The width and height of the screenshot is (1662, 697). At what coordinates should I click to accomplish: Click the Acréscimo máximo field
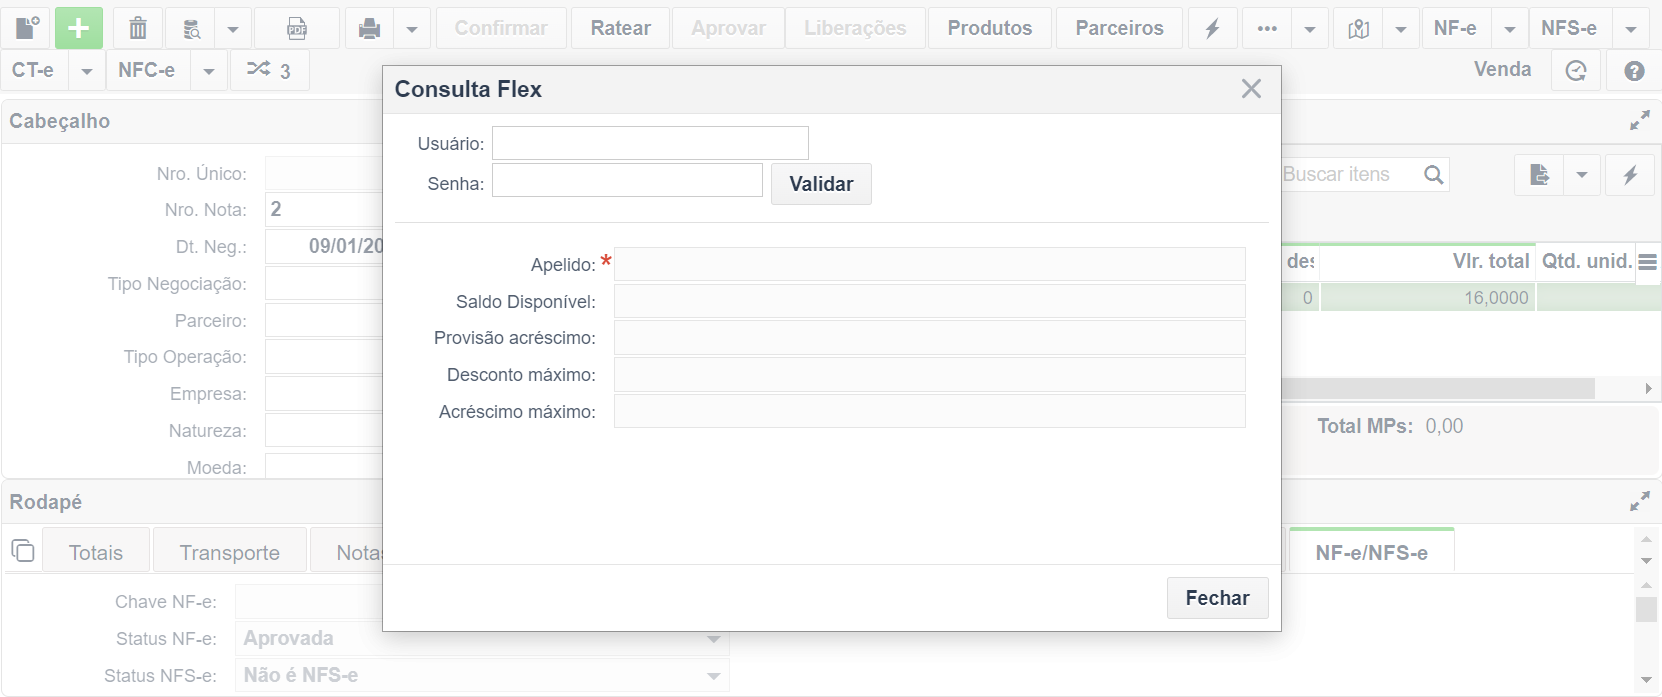pyautogui.click(x=930, y=411)
